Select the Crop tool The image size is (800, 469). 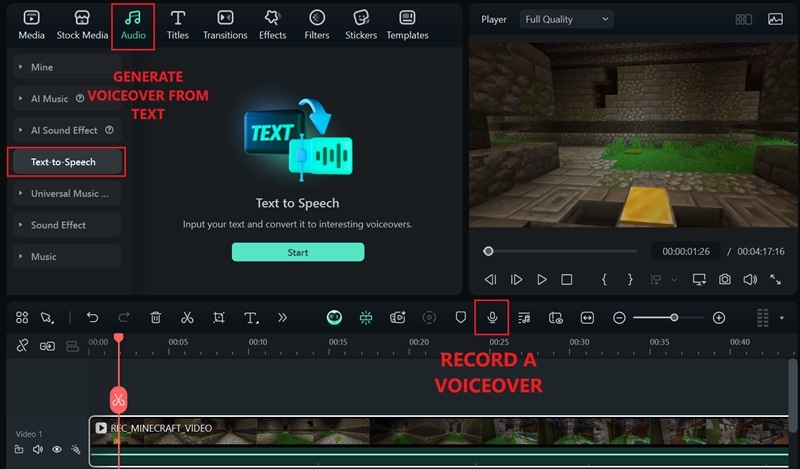[219, 318]
